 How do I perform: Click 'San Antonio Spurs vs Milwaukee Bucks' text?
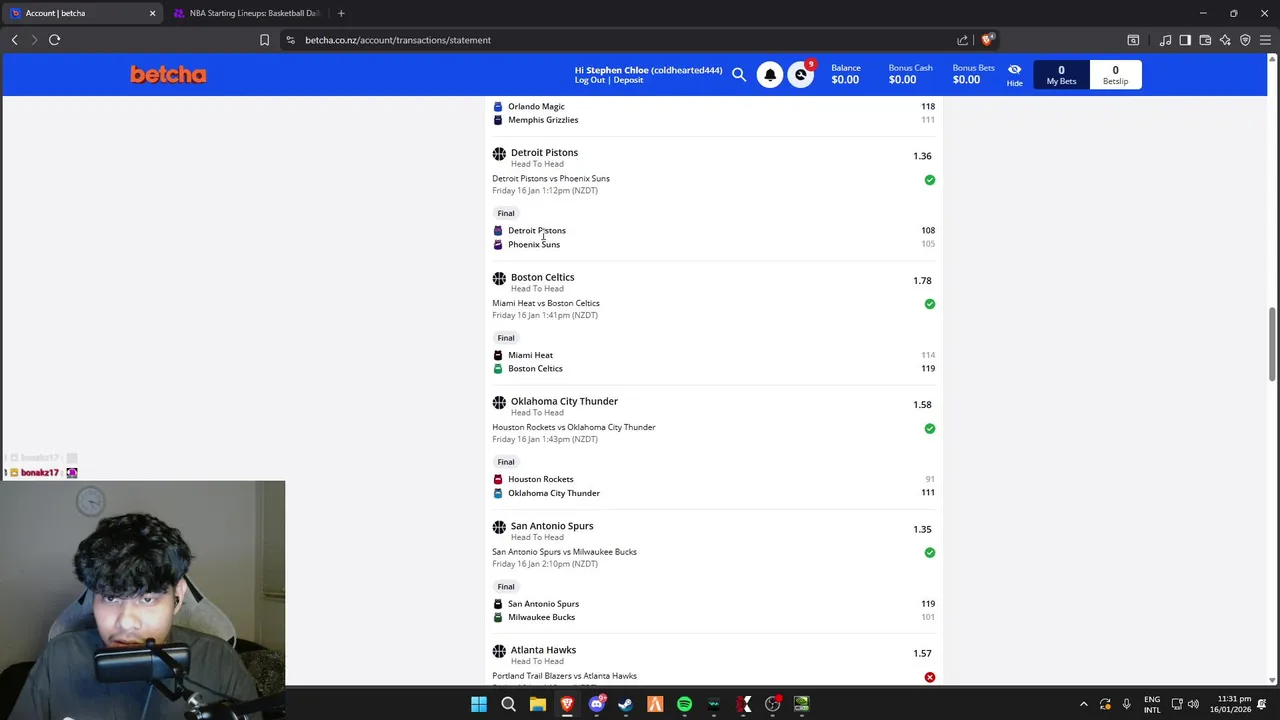(564, 552)
